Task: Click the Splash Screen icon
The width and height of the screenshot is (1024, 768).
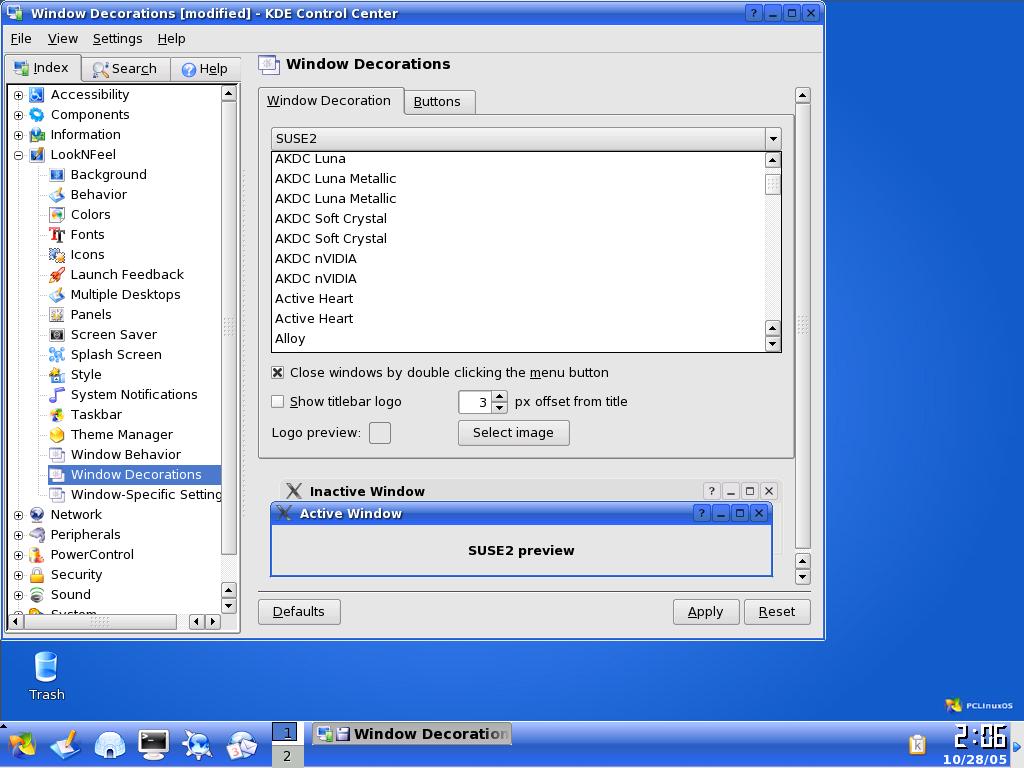Action: coord(57,355)
